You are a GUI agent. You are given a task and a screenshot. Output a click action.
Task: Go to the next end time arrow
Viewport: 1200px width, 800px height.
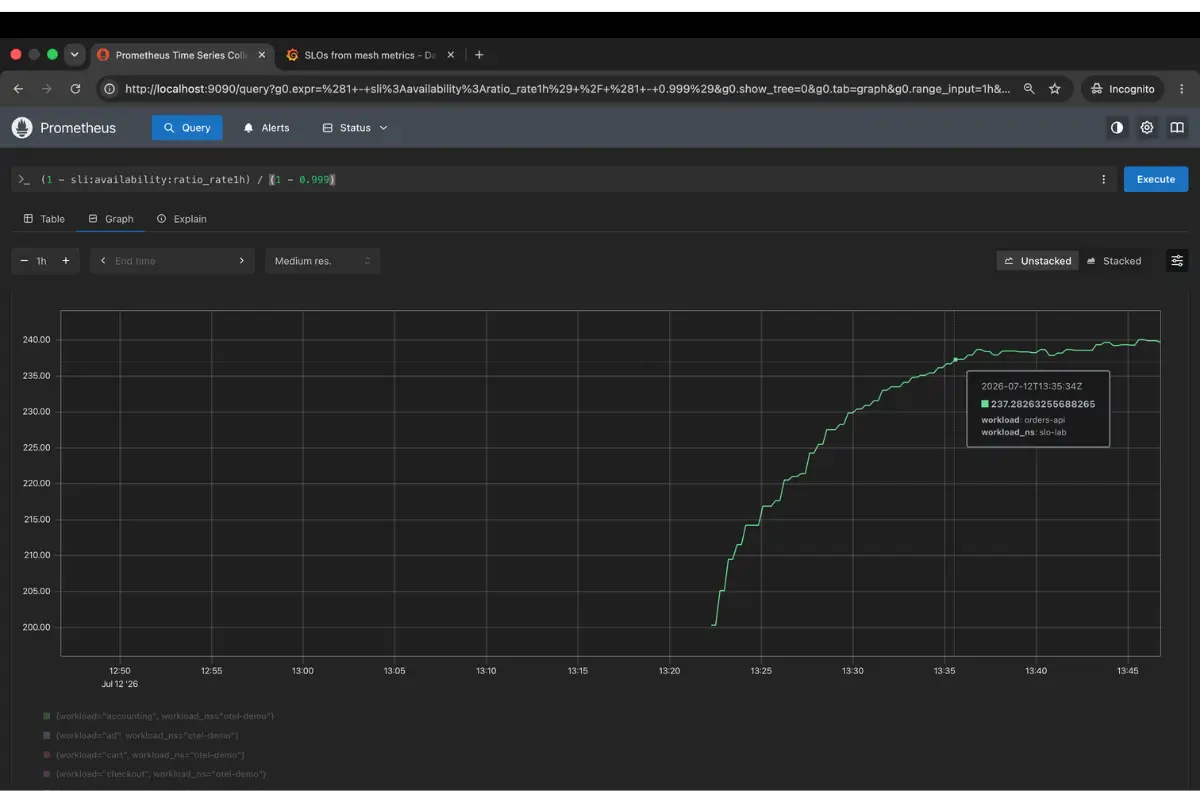(x=241, y=261)
